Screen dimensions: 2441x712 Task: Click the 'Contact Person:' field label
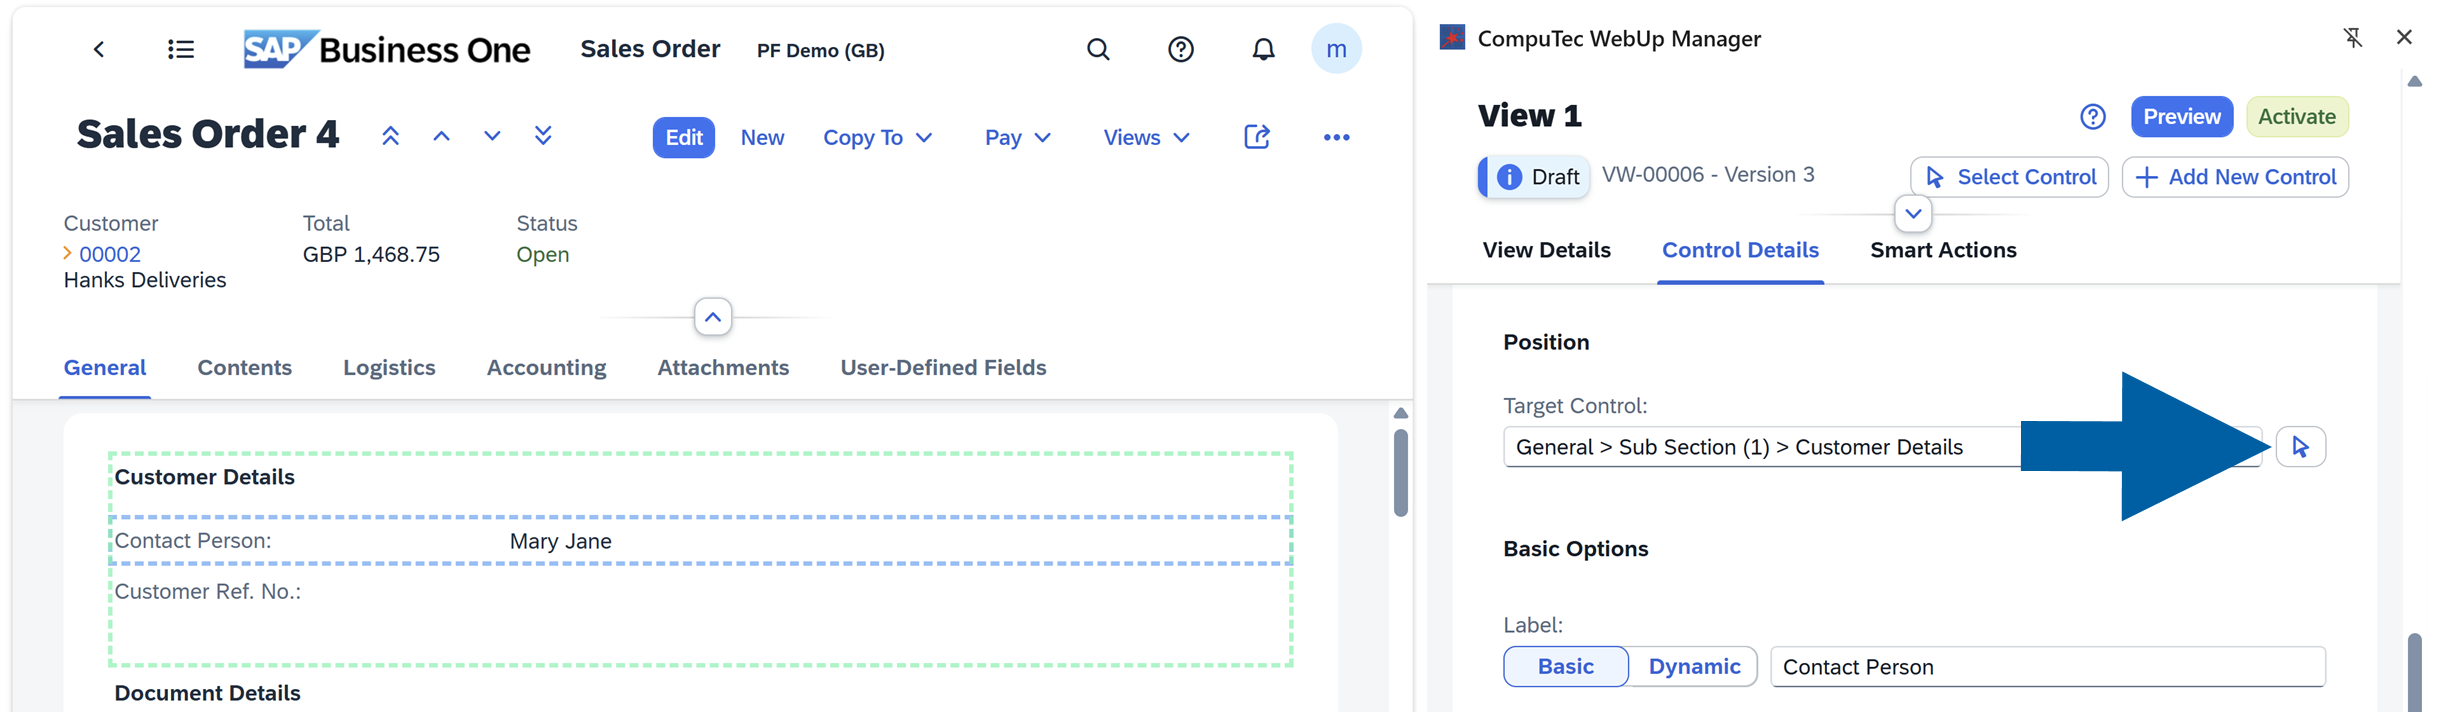coord(193,541)
